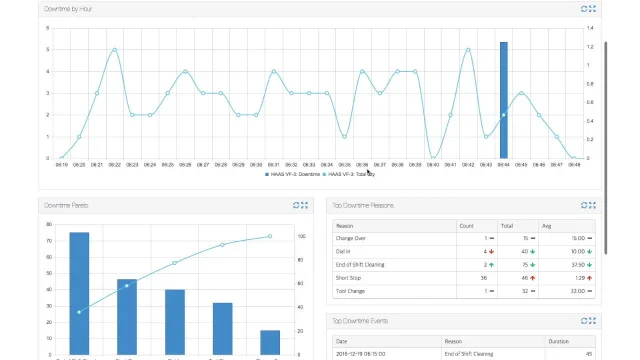
Task: Sort reasons table by Total column
Action: pyautogui.click(x=518, y=226)
